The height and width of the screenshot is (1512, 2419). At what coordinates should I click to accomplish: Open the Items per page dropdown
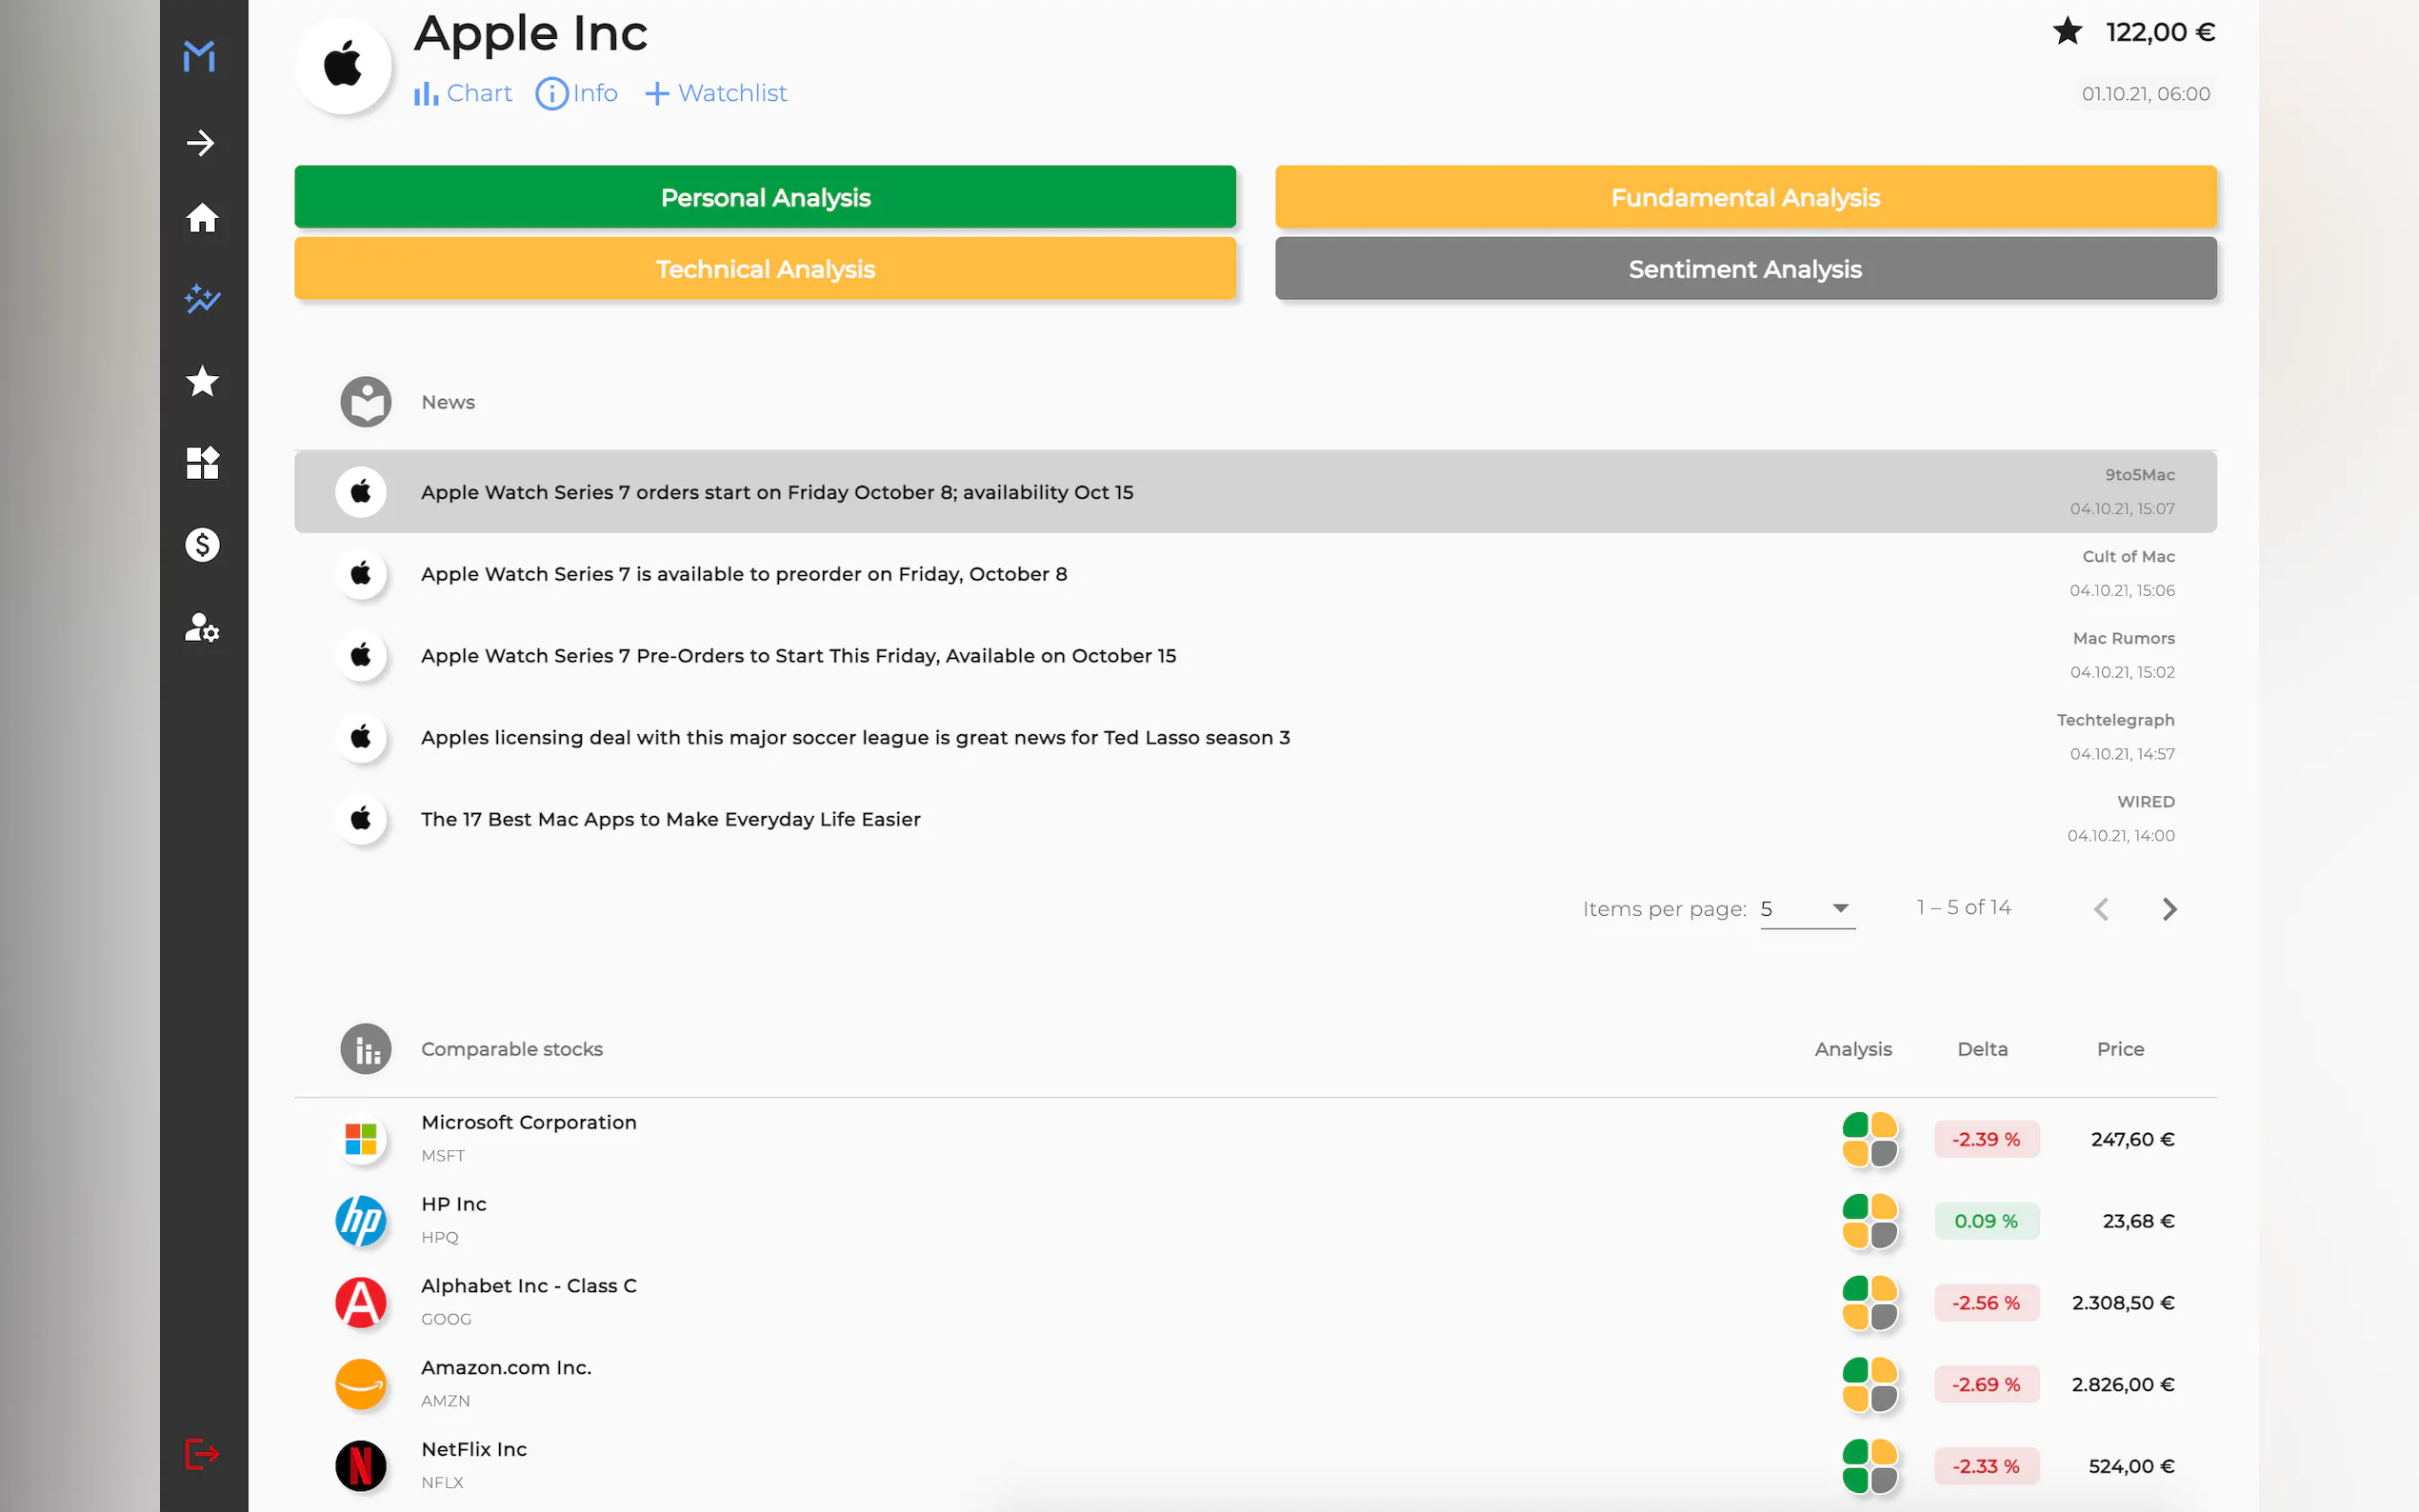click(x=1807, y=909)
